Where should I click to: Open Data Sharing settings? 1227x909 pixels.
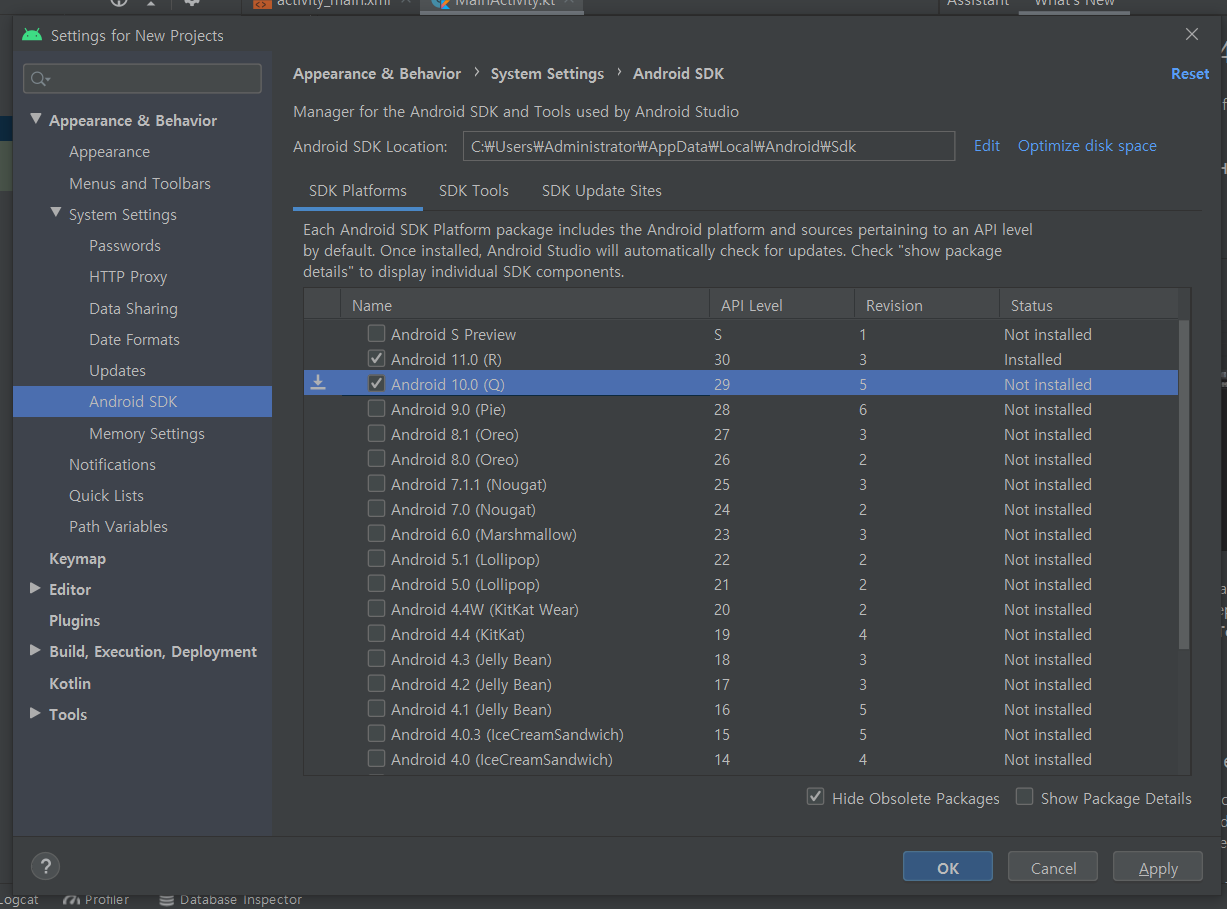(133, 308)
